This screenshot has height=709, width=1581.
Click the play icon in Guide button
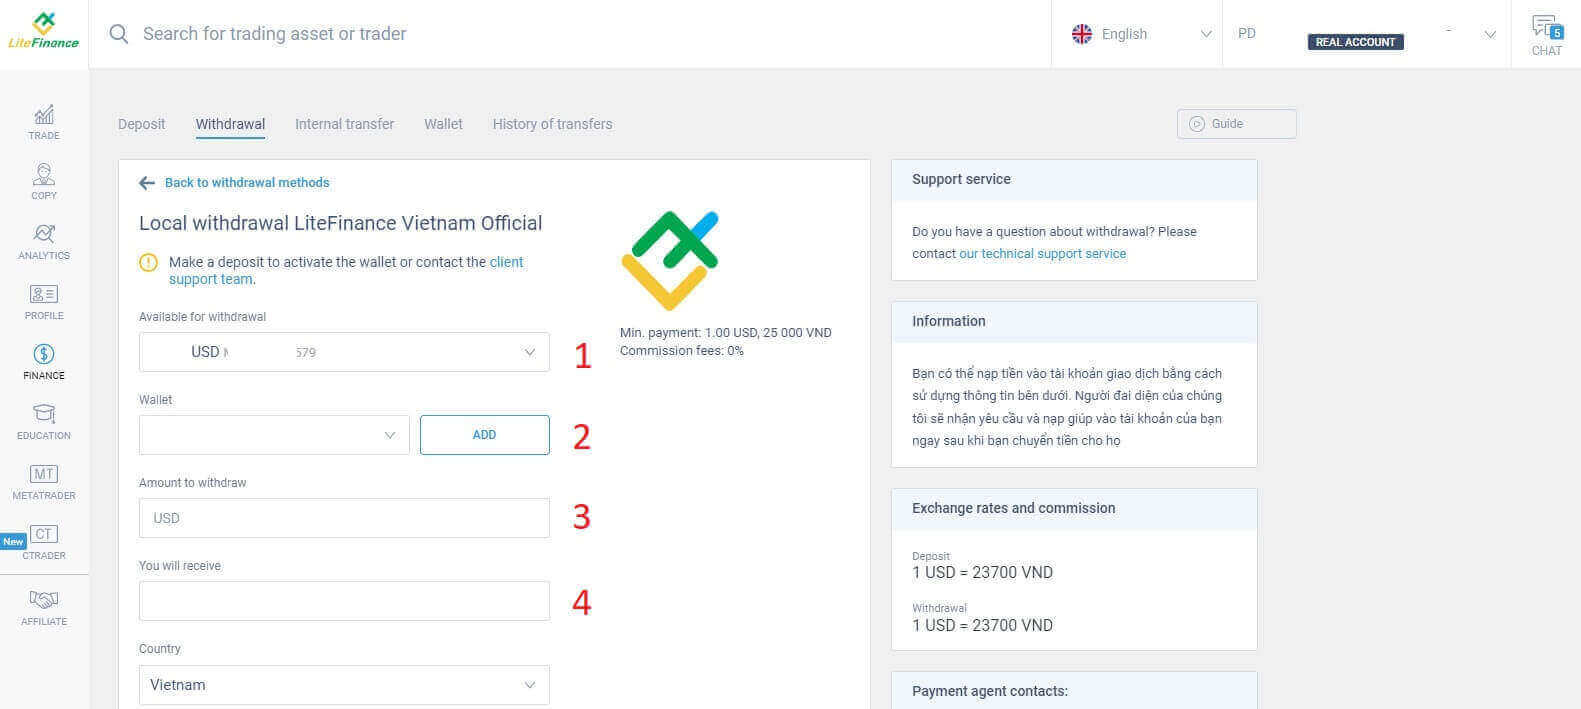pos(1197,124)
